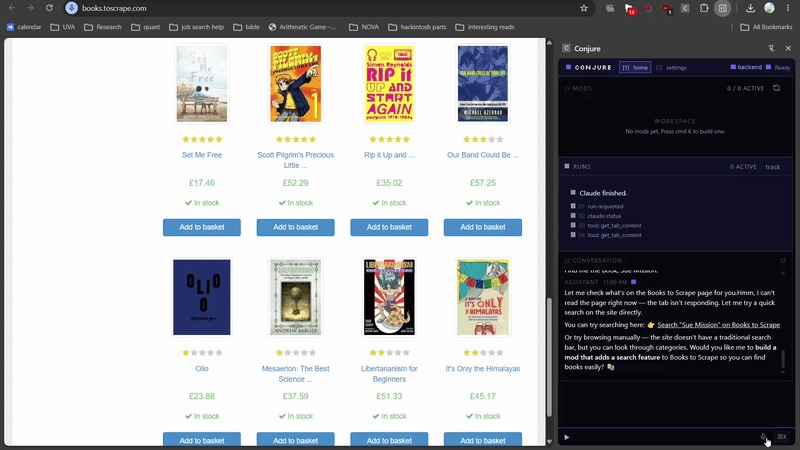Add Scott Pilgrim's book to basket
Screen dimensions: 800x450
click(x=295, y=227)
